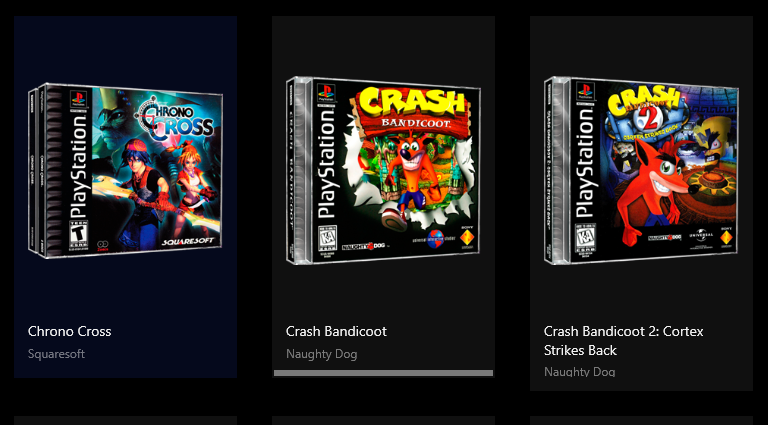Select the Crash Bandicoot game case image

click(x=384, y=170)
